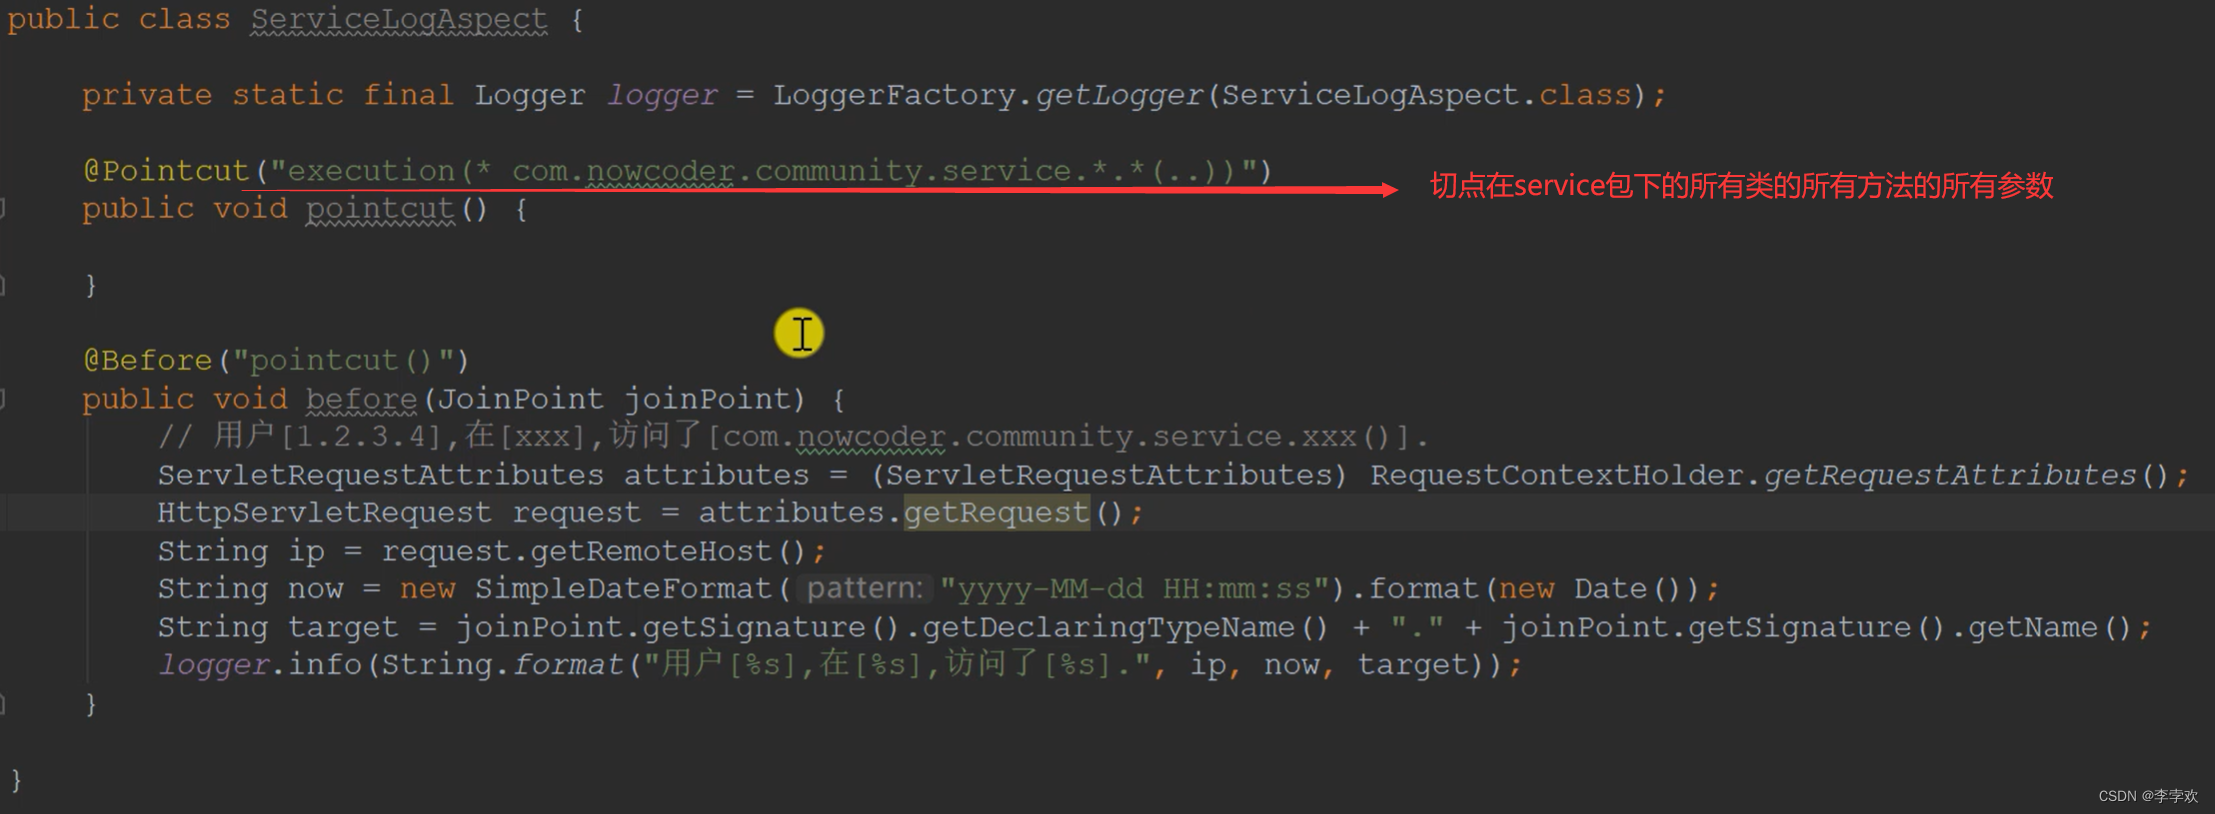Click the RequestContextHolder class reference
2215x814 pixels.
click(1557, 475)
